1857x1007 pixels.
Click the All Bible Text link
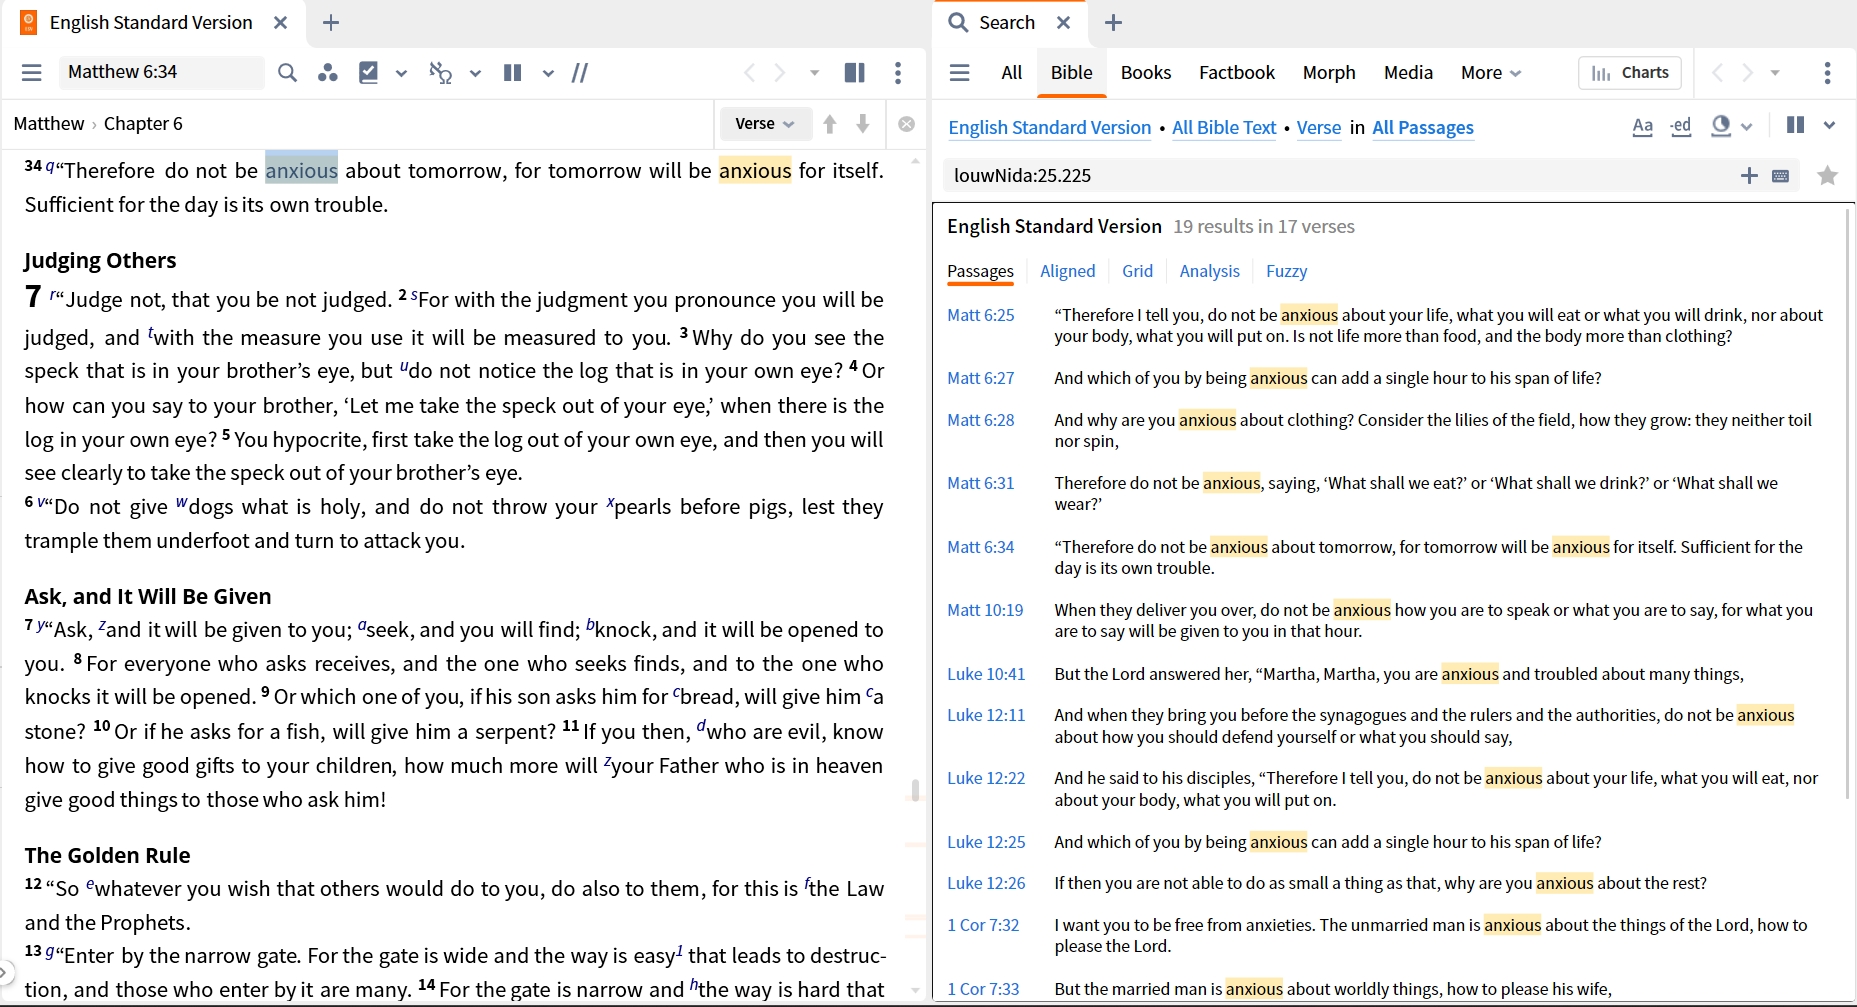click(x=1224, y=127)
